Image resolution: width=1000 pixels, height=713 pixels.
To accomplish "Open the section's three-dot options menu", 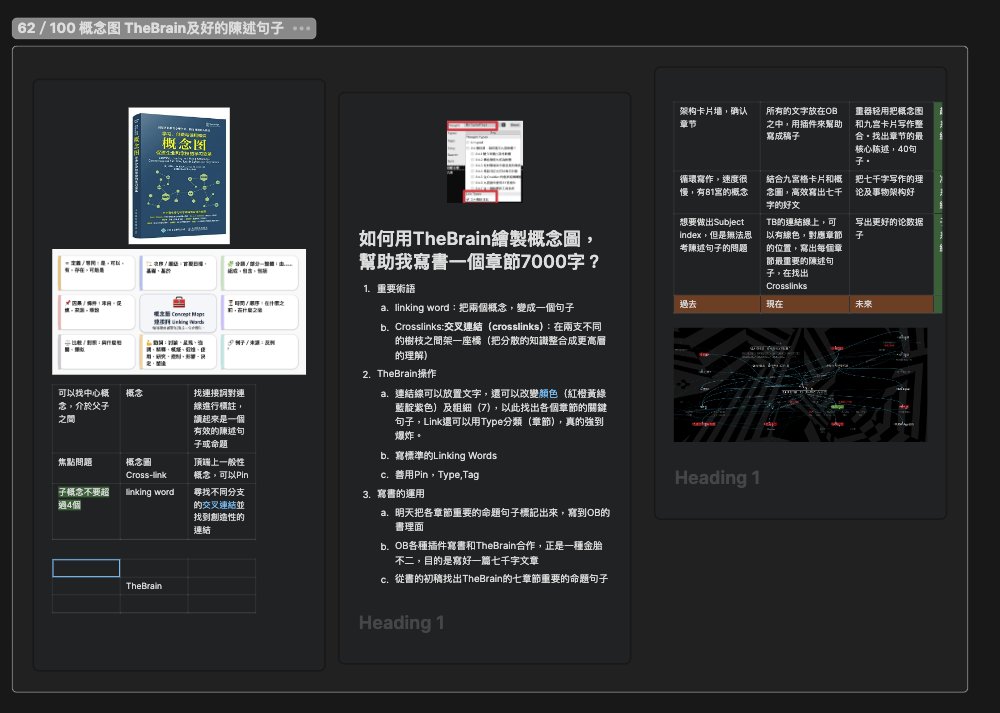I will click(302, 28).
